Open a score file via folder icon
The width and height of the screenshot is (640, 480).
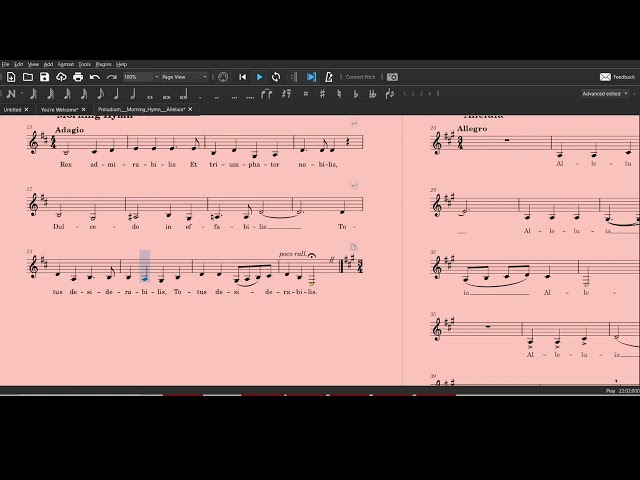tap(28, 77)
